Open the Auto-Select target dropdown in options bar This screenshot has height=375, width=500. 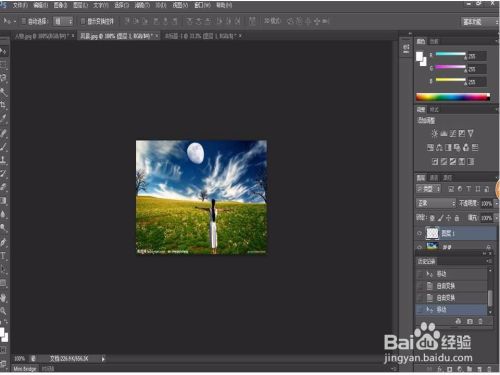[x=63, y=21]
